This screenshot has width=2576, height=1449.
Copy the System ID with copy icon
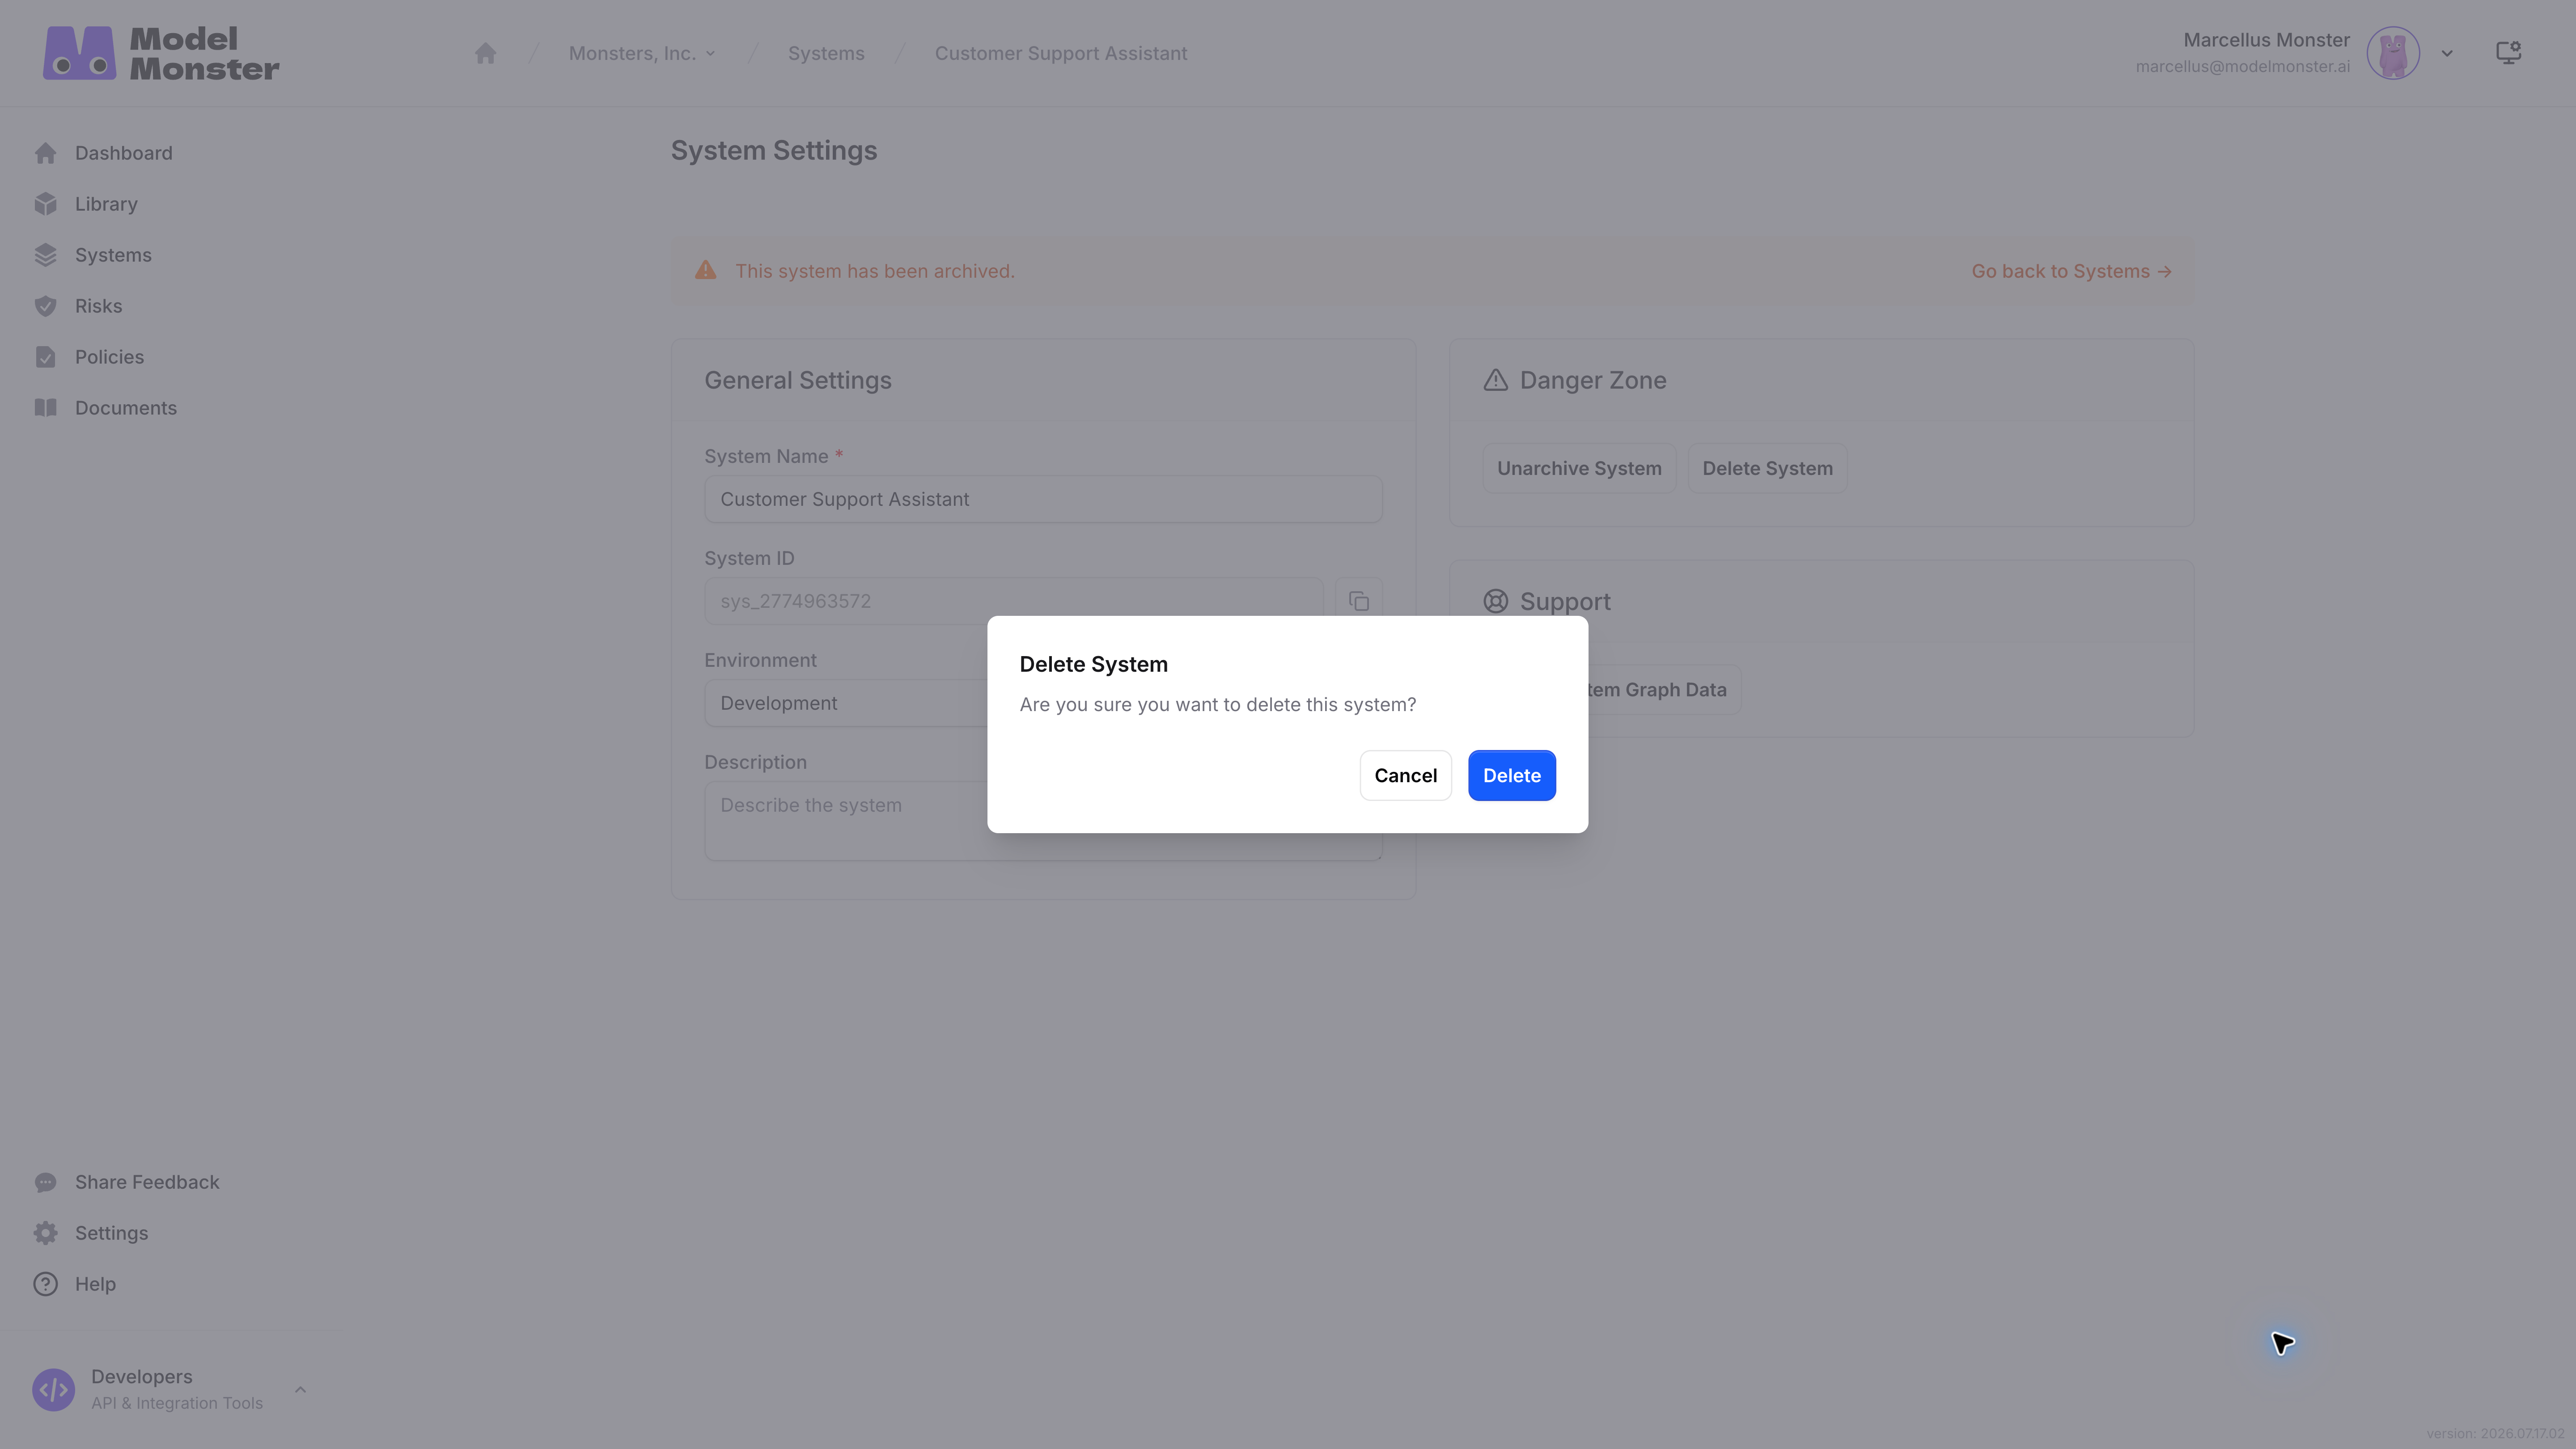[1358, 601]
